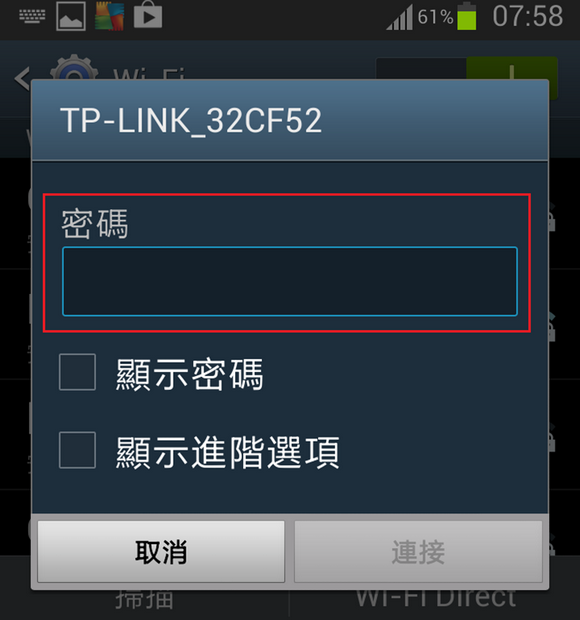Tap the clock showing 07:58
This screenshot has height=620, width=580.
click(x=527, y=16)
